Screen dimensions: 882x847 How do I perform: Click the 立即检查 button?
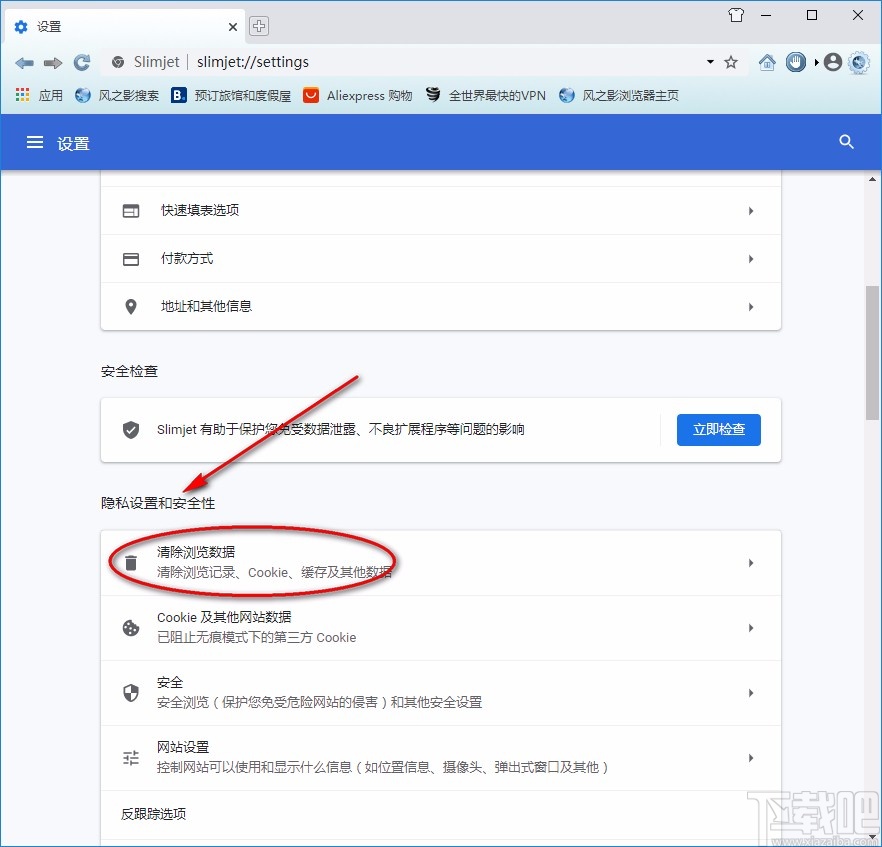[718, 430]
